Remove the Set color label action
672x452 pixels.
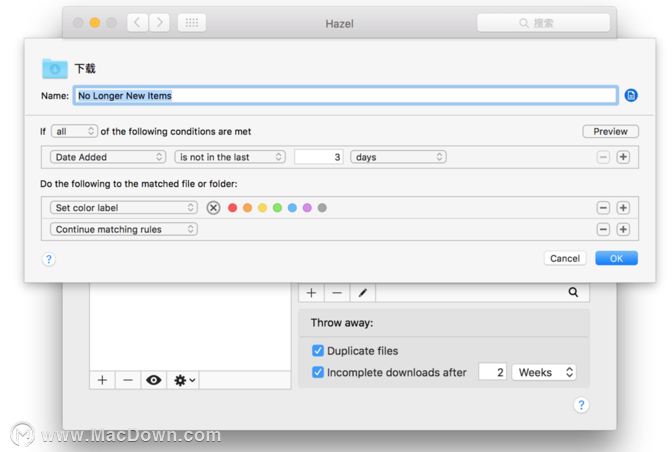click(603, 208)
